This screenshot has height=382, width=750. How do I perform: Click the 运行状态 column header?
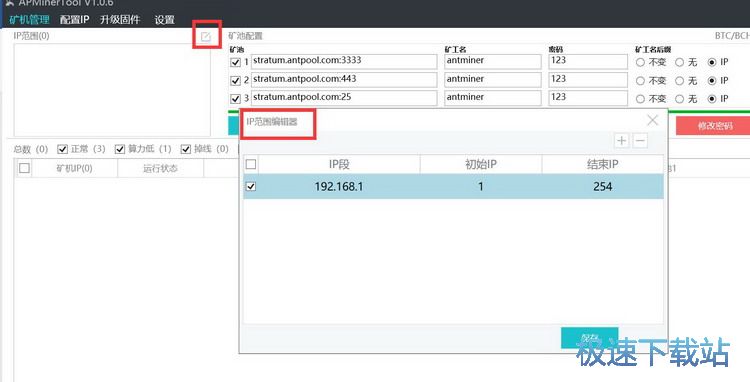pos(160,168)
